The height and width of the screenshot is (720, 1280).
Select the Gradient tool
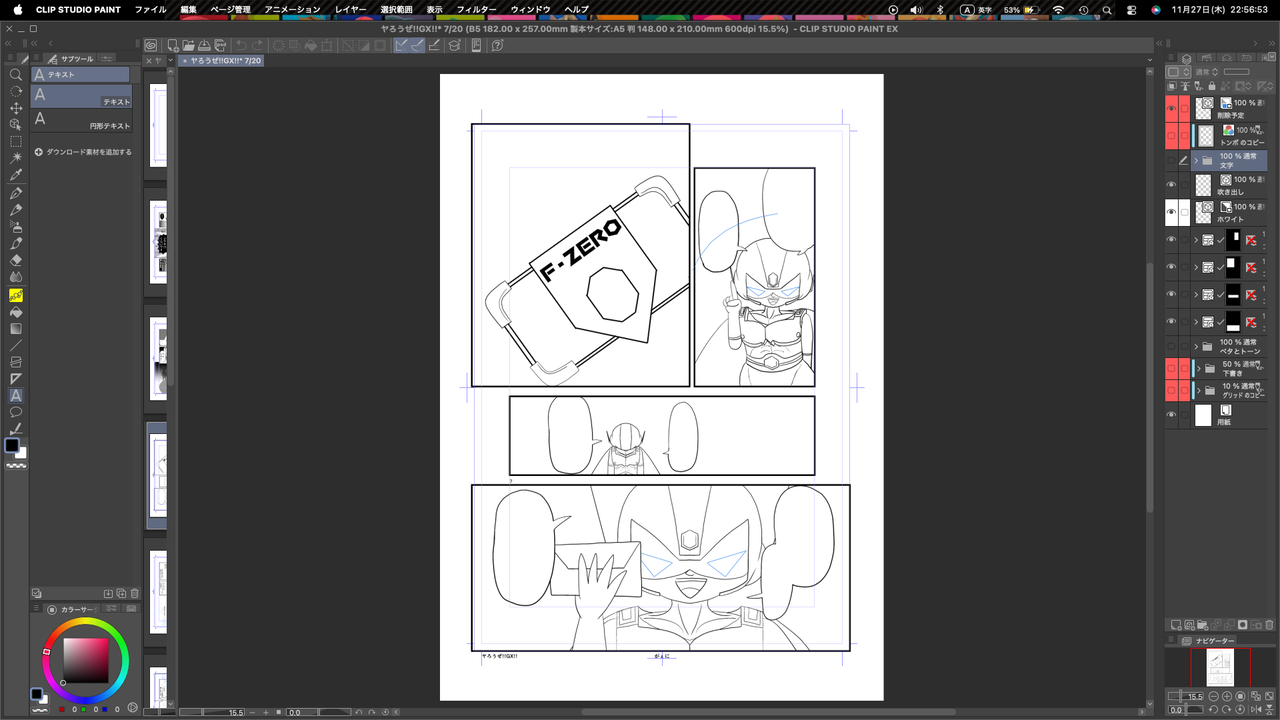(16, 329)
